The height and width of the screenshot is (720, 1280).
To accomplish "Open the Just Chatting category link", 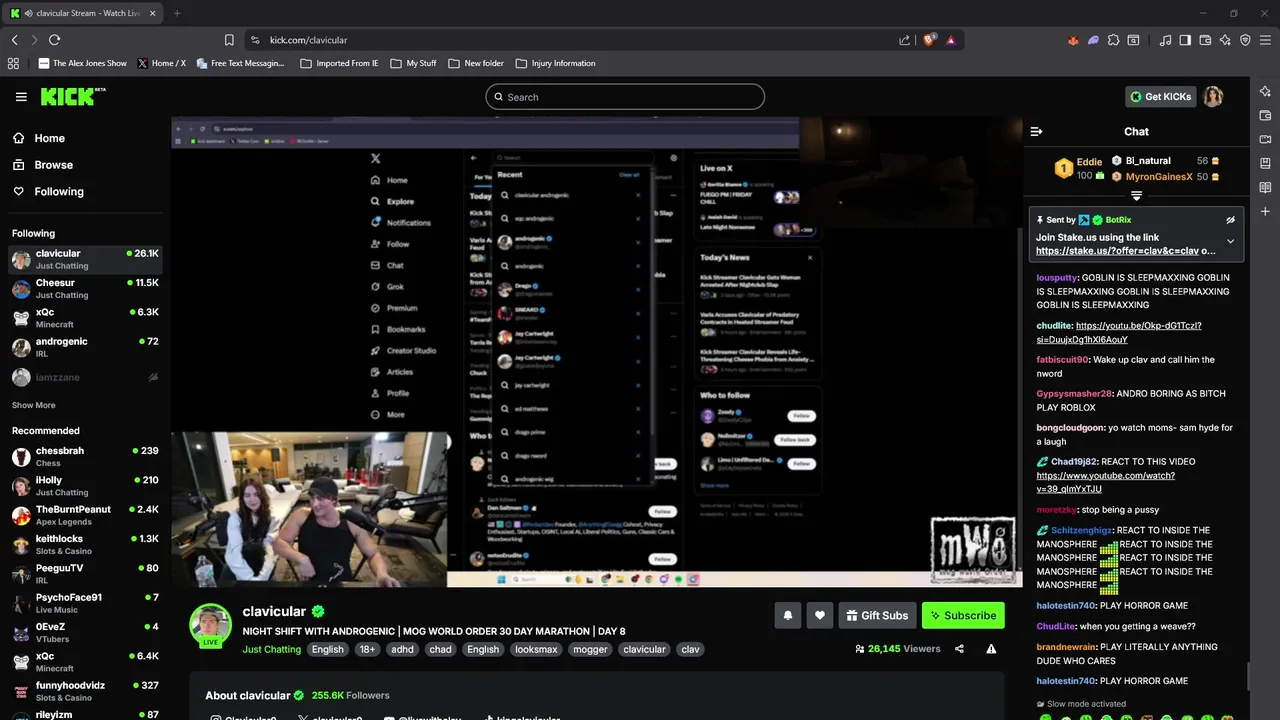I will 271,649.
